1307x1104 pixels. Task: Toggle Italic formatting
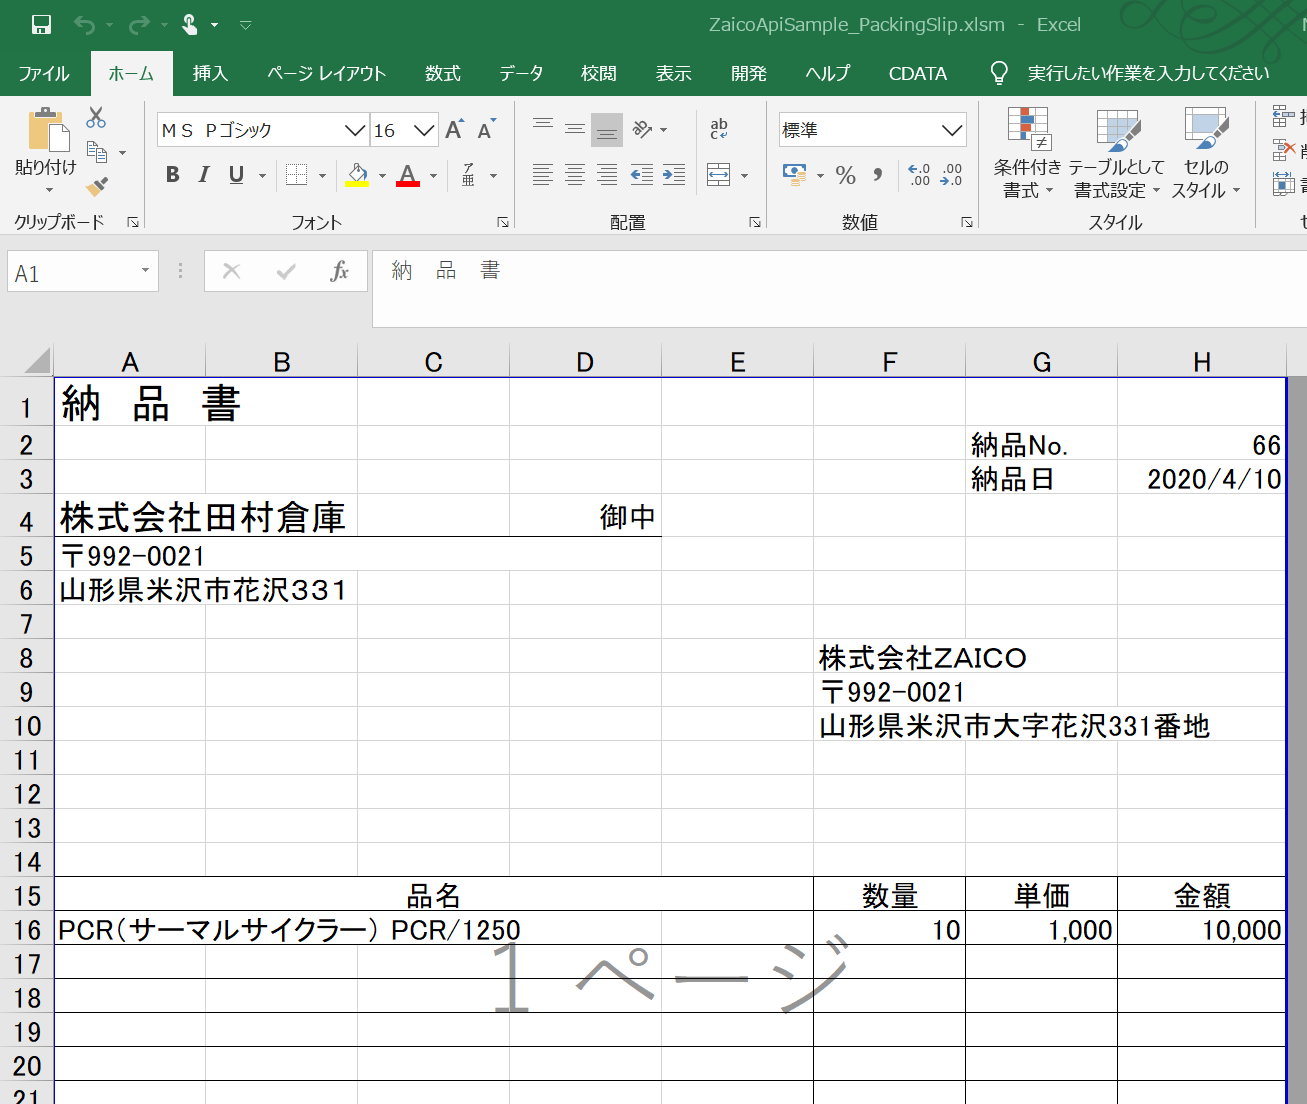click(204, 175)
